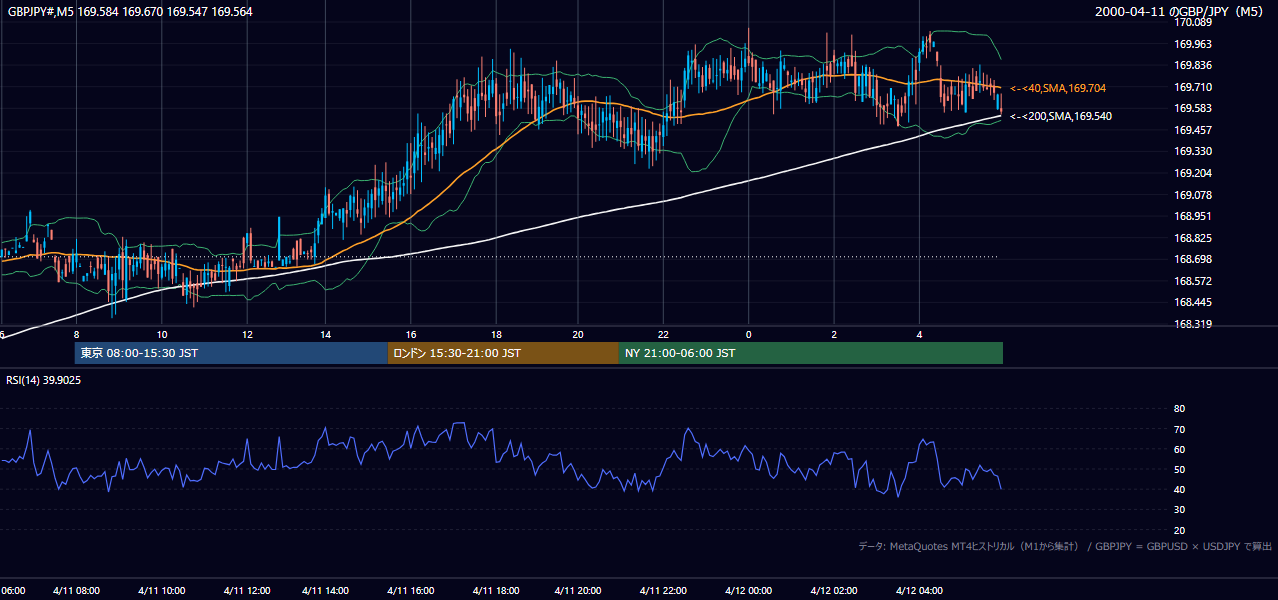Click the 4/11 12:00 date label
This screenshot has width=1278, height=600.
point(246,591)
